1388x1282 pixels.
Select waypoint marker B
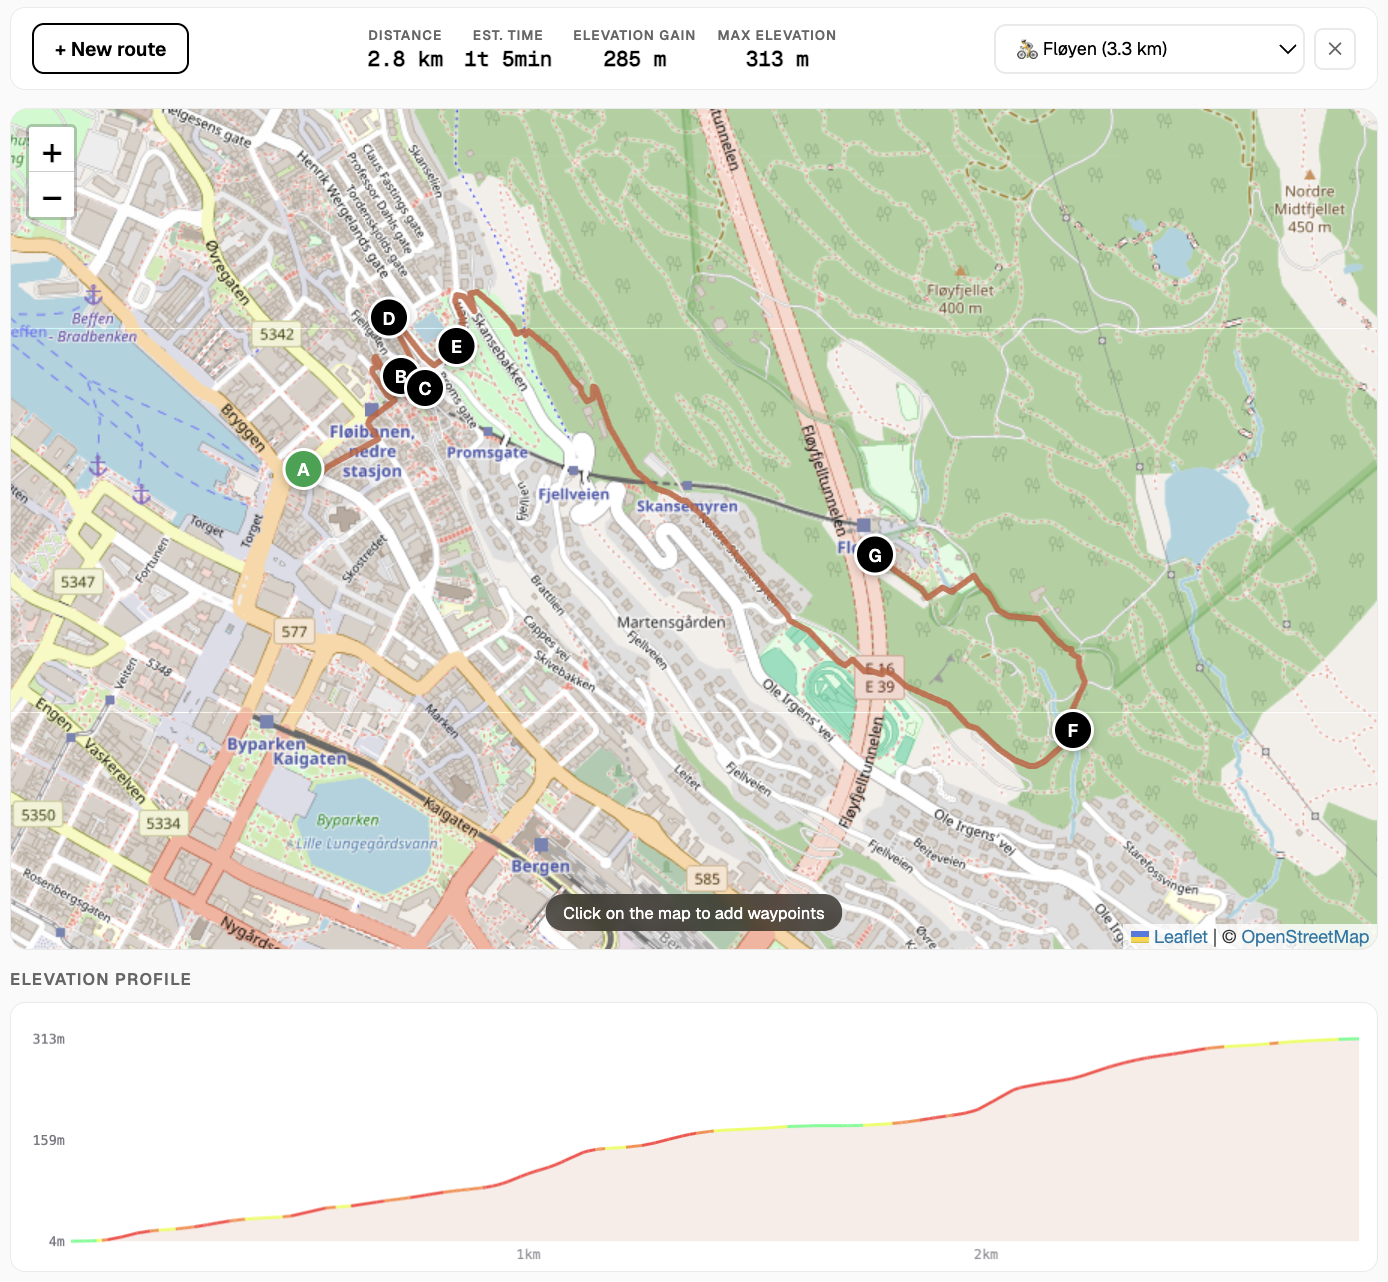[400, 377]
